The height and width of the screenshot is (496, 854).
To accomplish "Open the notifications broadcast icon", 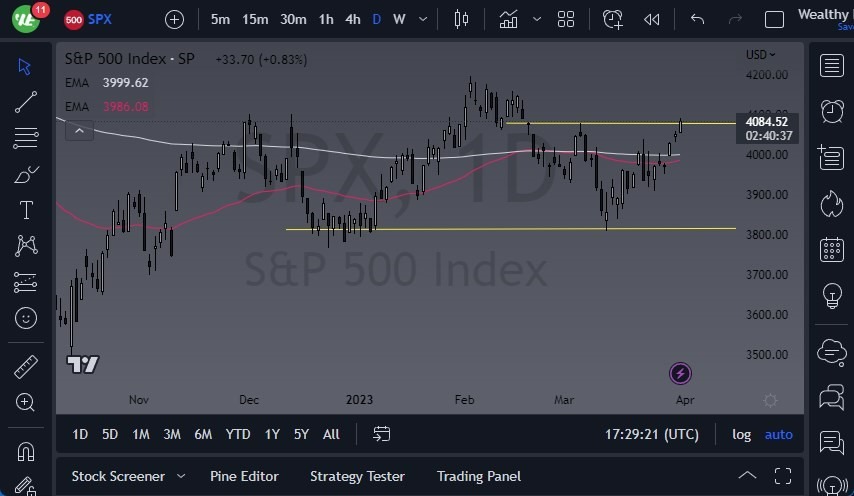I will [x=832, y=485].
